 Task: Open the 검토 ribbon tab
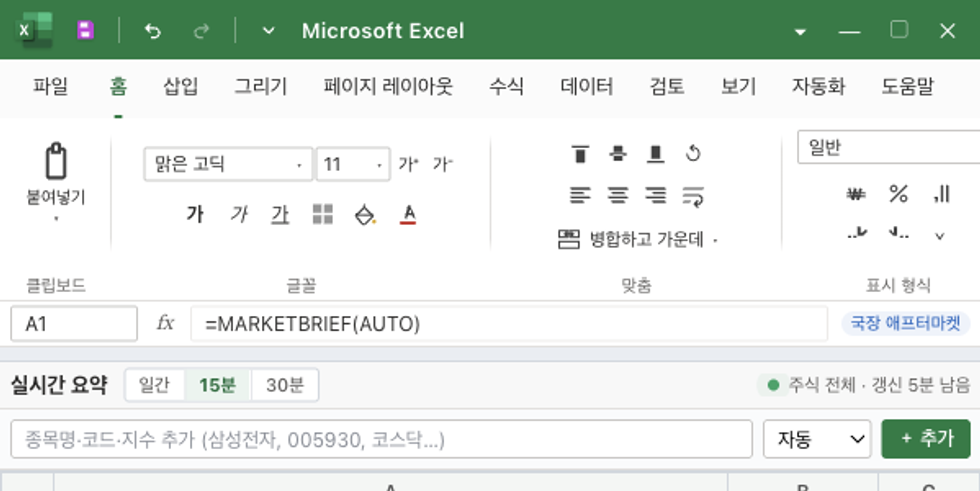tap(667, 86)
